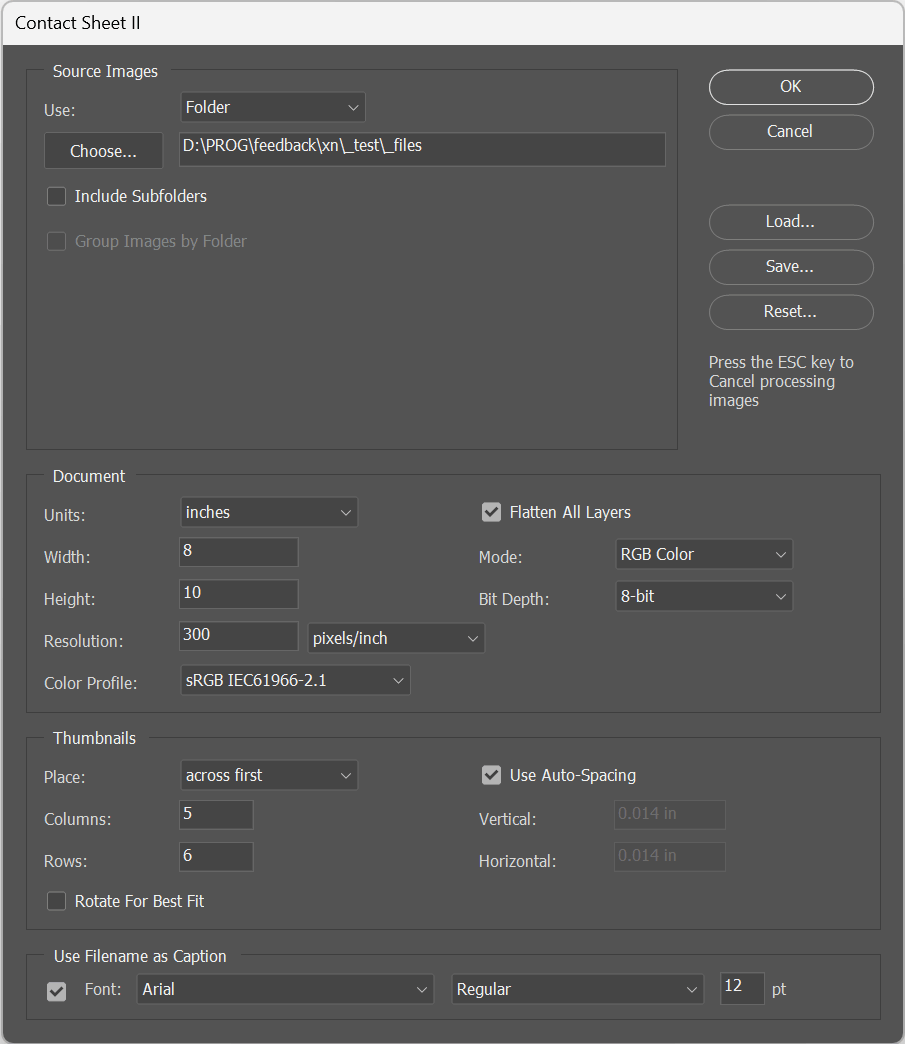
Task: Click the Reset... button
Action: [790, 312]
